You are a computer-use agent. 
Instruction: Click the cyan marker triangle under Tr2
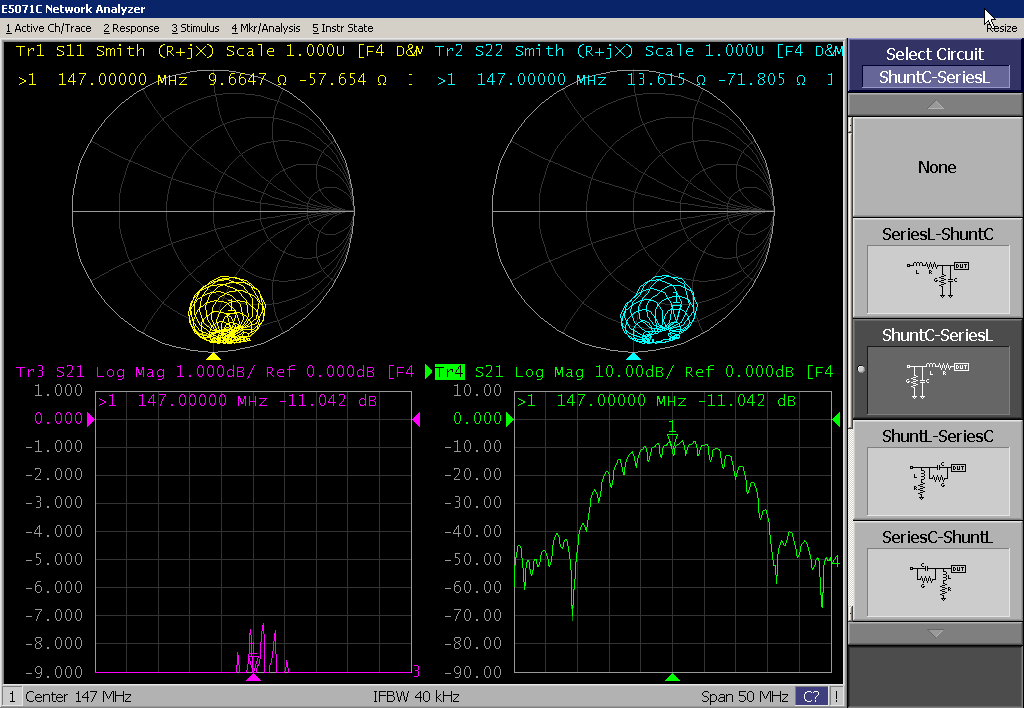pos(632,355)
